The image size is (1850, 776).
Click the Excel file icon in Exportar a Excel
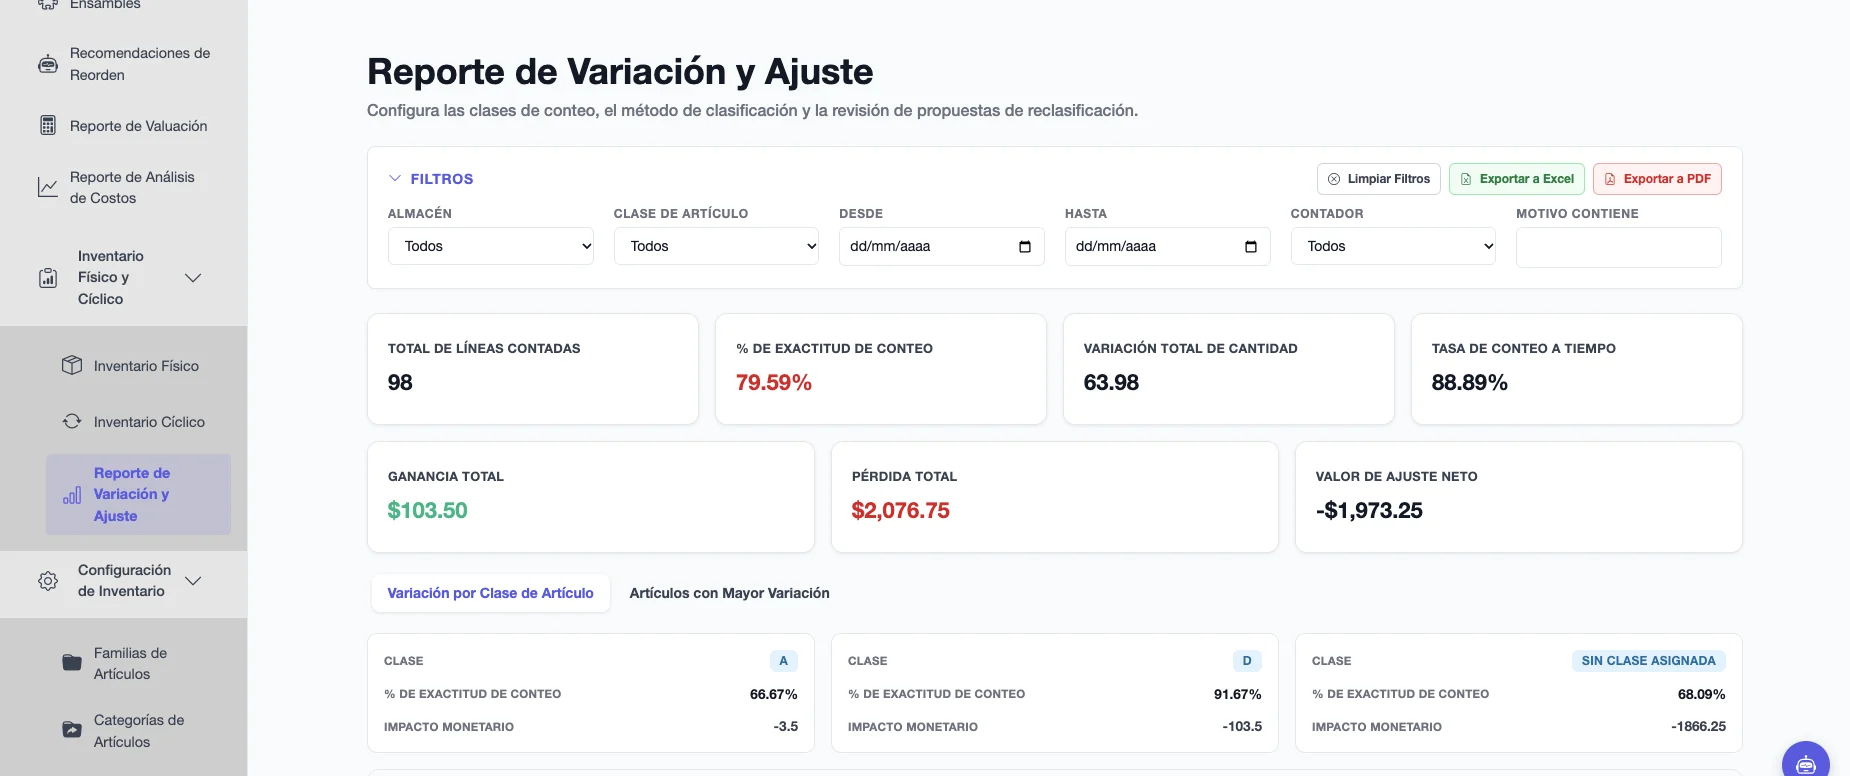click(x=1466, y=179)
